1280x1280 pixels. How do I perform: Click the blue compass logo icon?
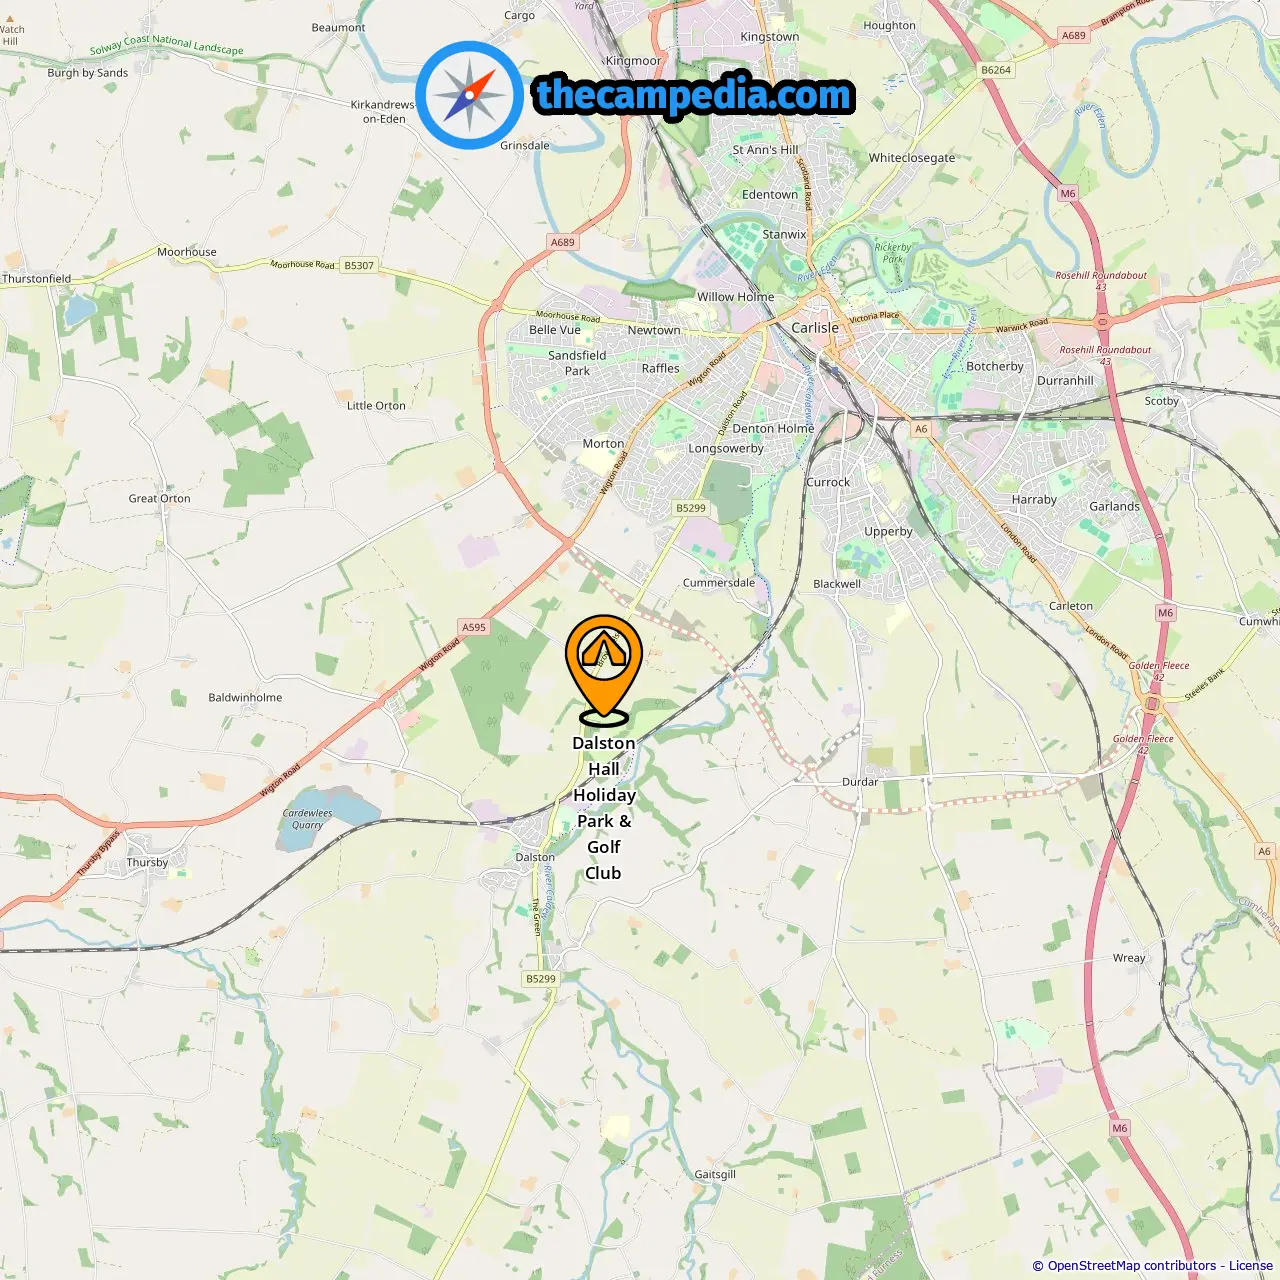point(469,95)
